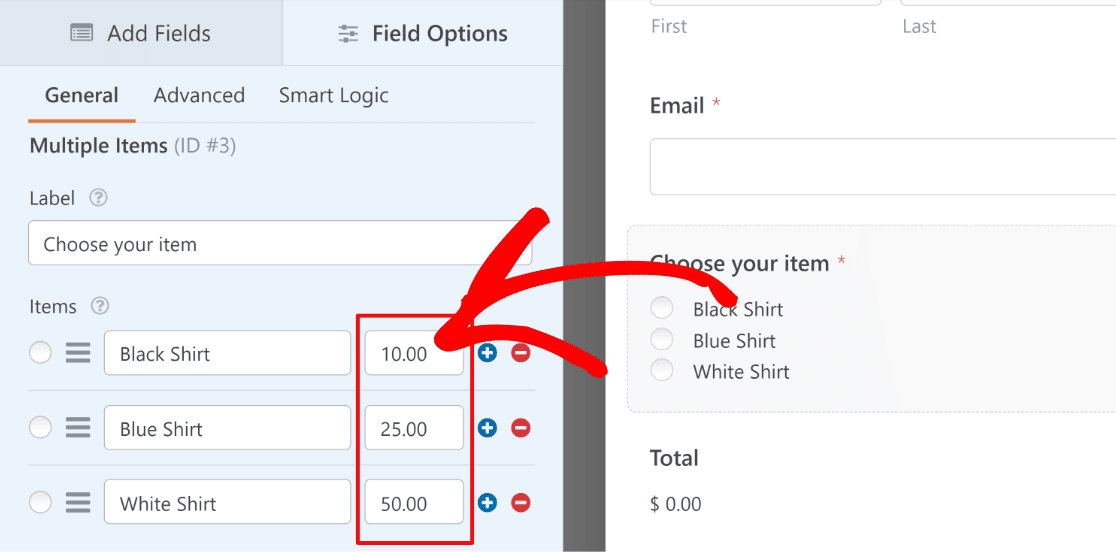
Task: Grab the Black Shirt reorder handle icon
Action: pyautogui.click(x=78, y=353)
